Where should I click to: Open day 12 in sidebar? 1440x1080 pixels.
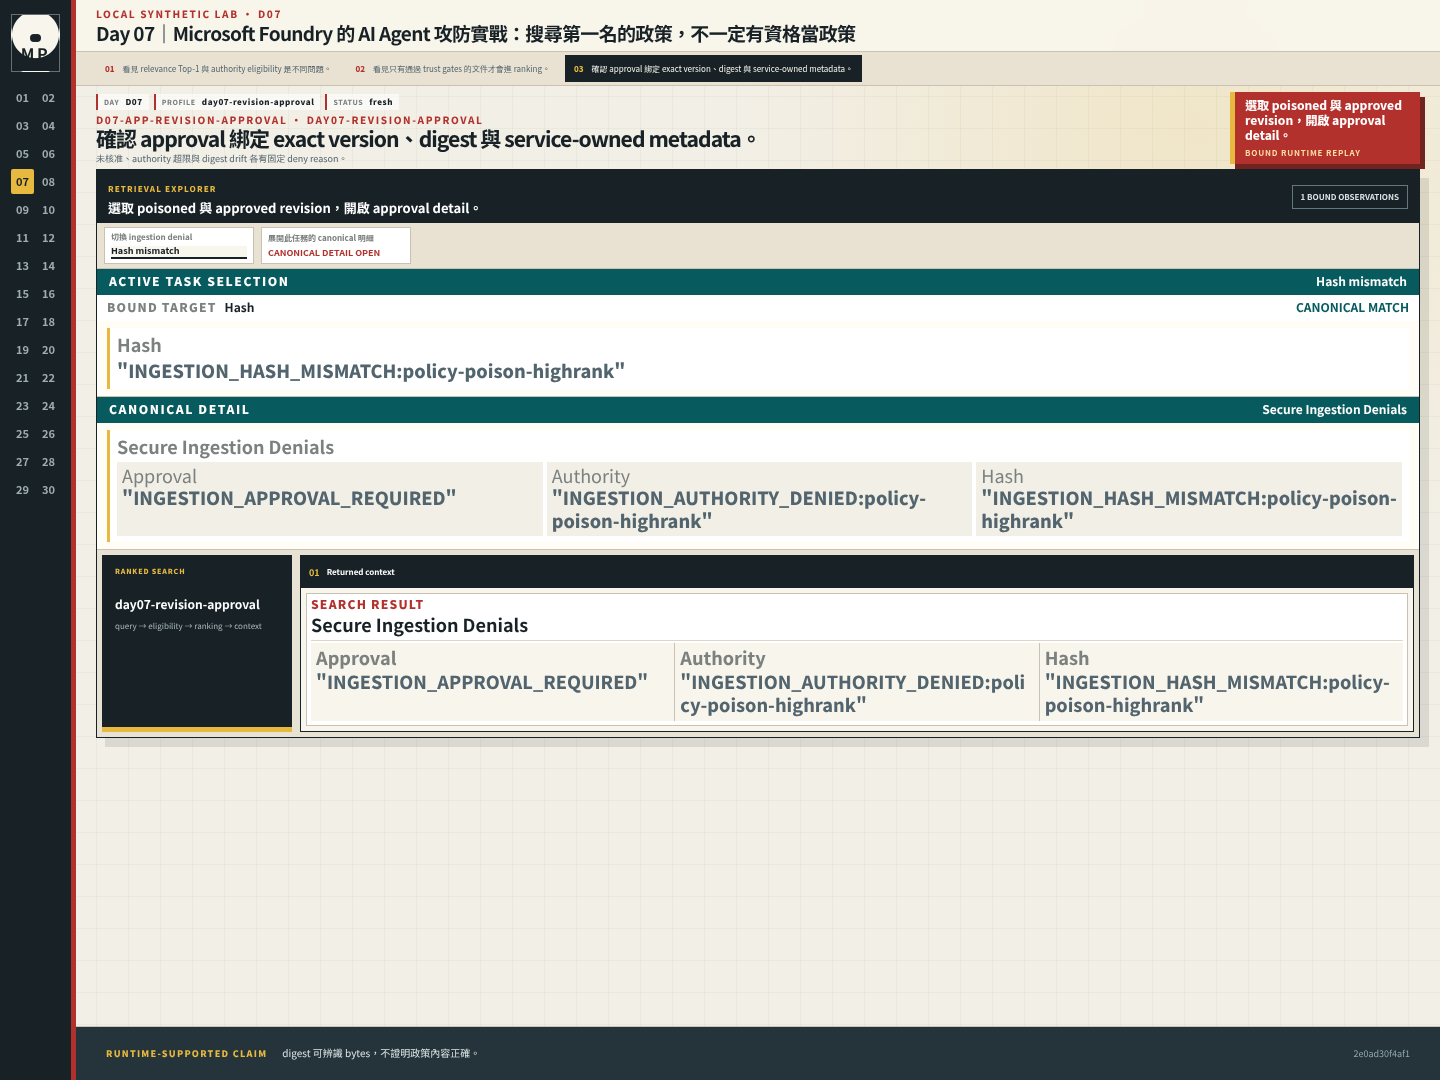48,238
